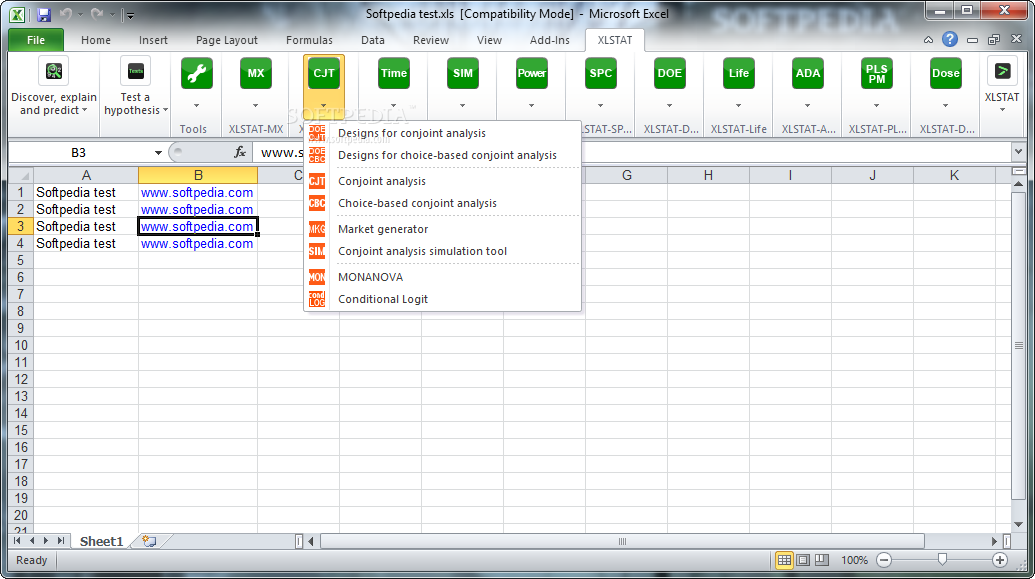Expand the XLSTAT-MX dropdown arrow

pyautogui.click(x=255, y=106)
